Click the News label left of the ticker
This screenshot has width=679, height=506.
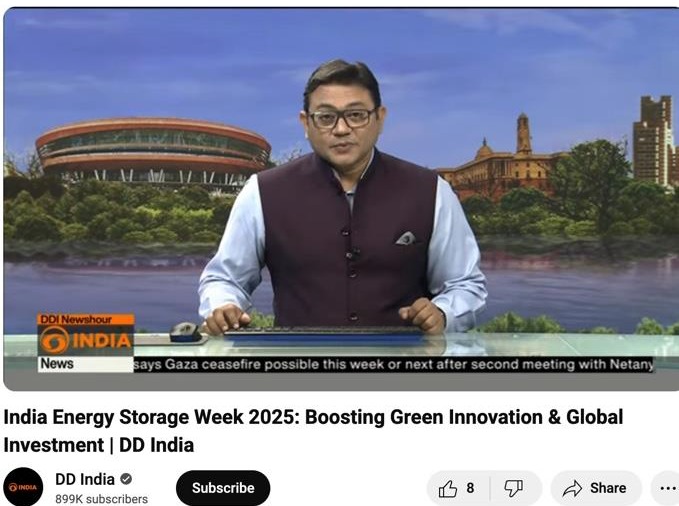57,363
